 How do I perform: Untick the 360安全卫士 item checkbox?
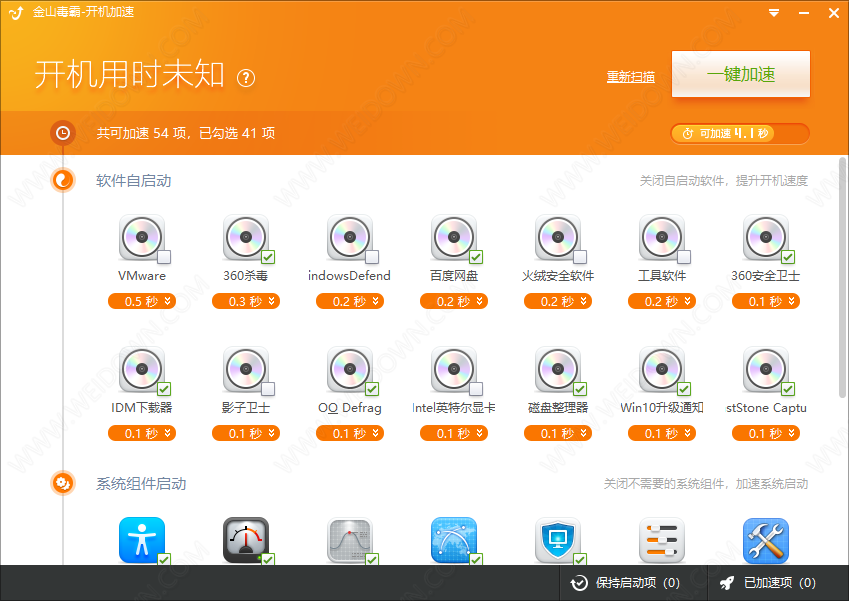coord(788,257)
